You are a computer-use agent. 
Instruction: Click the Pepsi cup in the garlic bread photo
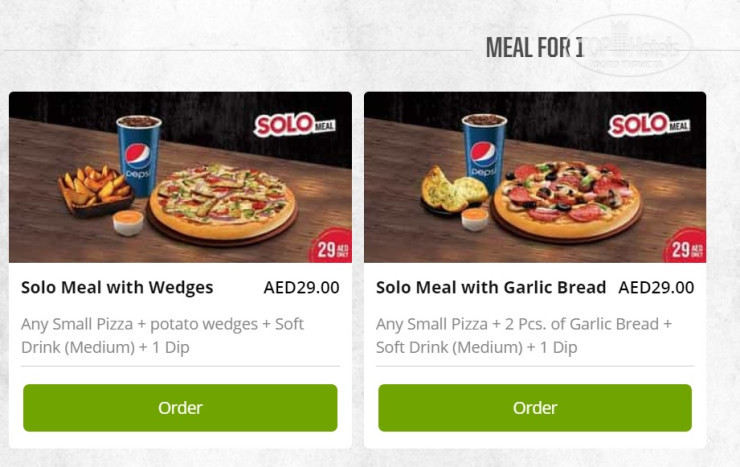[x=483, y=152]
